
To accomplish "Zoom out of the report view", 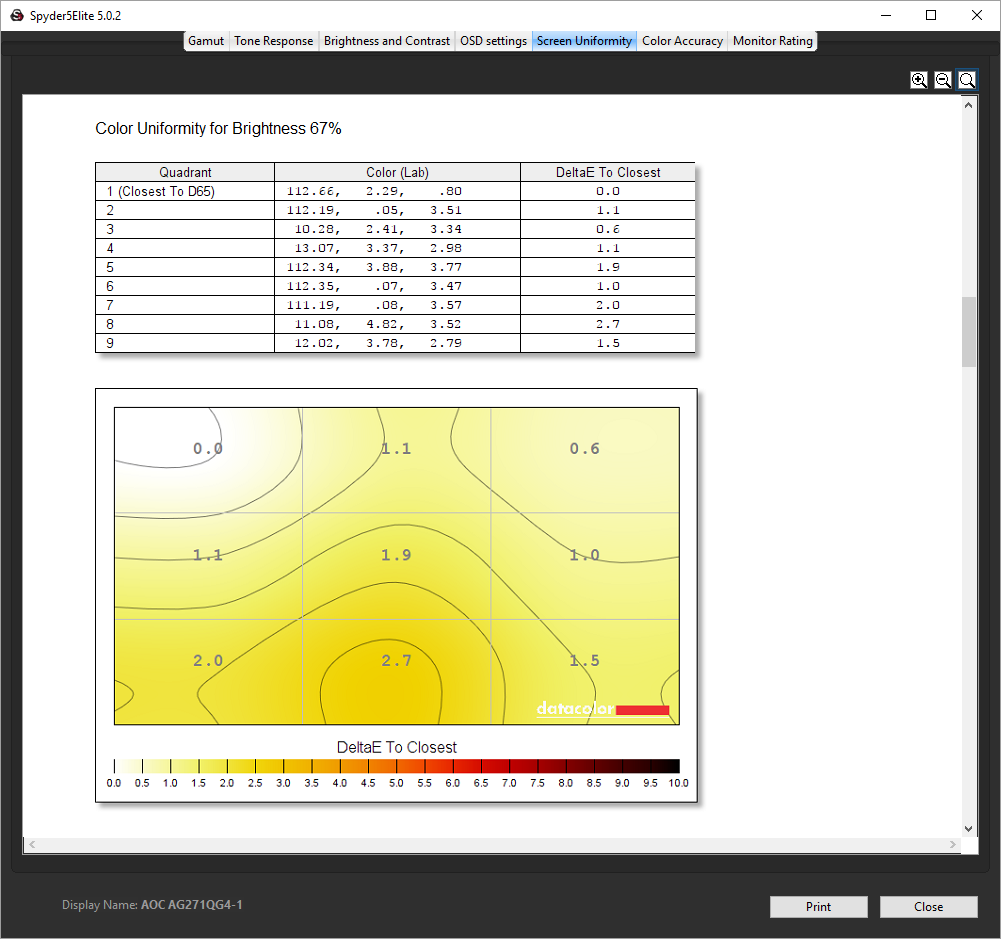I will [943, 80].
